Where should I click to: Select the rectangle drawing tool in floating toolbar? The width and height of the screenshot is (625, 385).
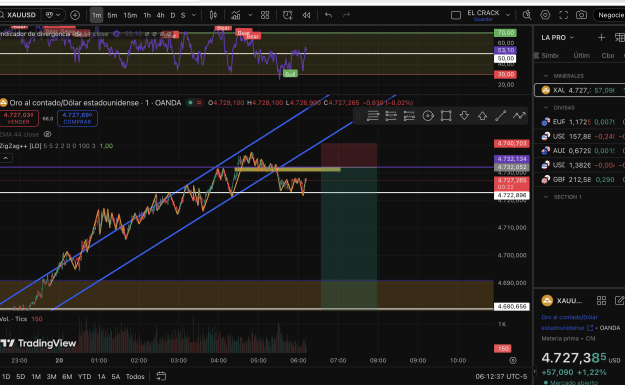tap(446, 116)
